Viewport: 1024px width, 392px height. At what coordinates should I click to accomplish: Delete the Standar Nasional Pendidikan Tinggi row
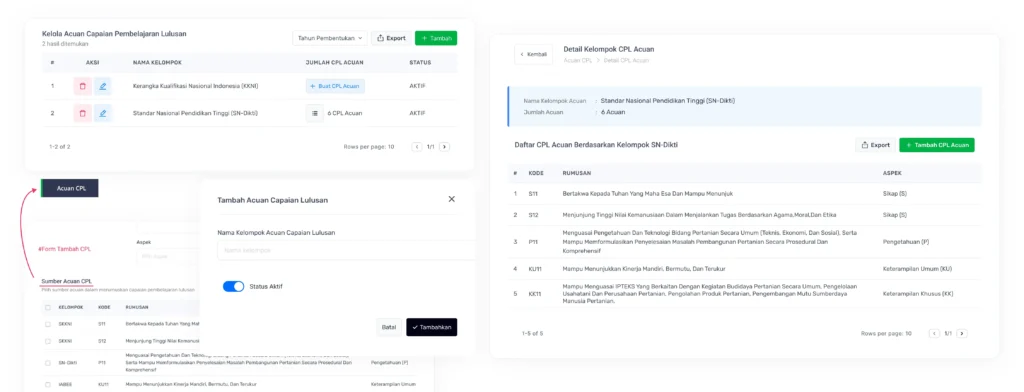(x=82, y=113)
